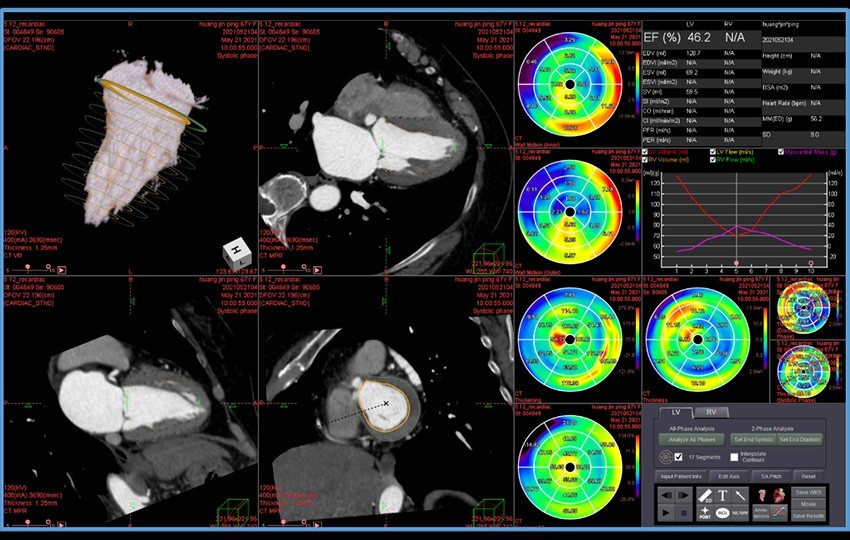
Task: Choose the arrow pointer tool
Action: tap(740, 495)
